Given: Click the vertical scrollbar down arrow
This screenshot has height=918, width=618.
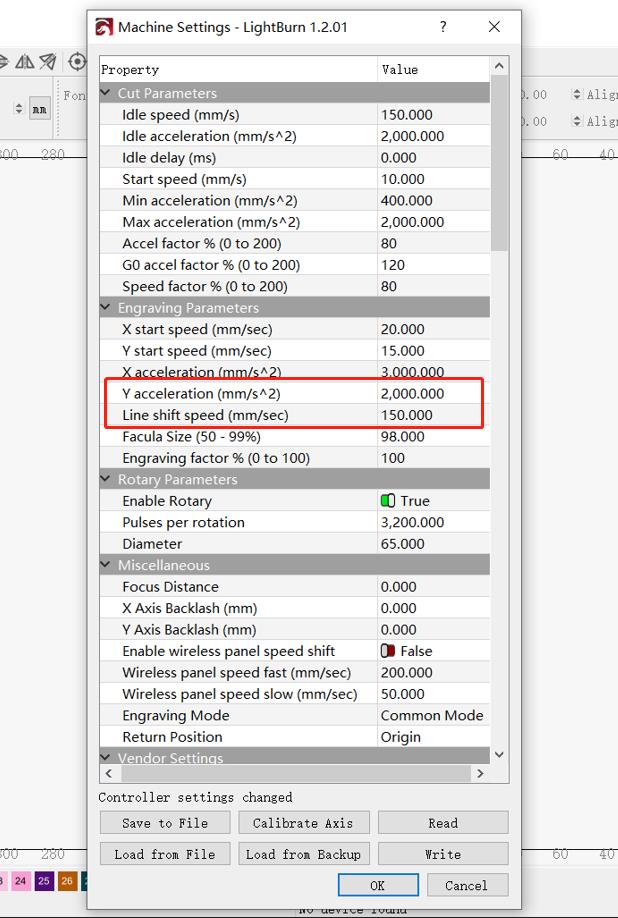Looking at the screenshot, I should [499, 754].
